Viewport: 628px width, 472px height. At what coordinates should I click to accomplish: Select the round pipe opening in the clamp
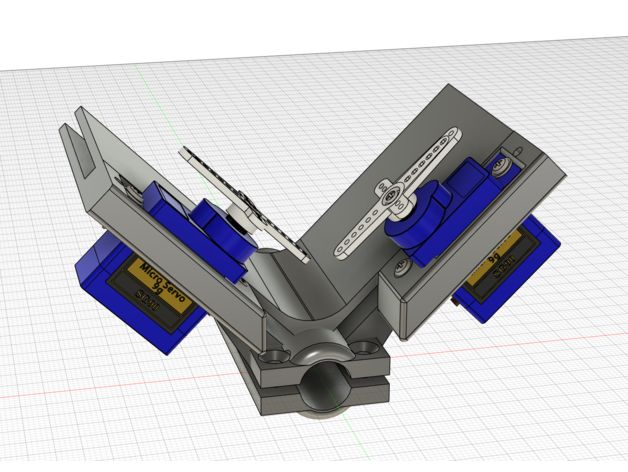(x=323, y=383)
